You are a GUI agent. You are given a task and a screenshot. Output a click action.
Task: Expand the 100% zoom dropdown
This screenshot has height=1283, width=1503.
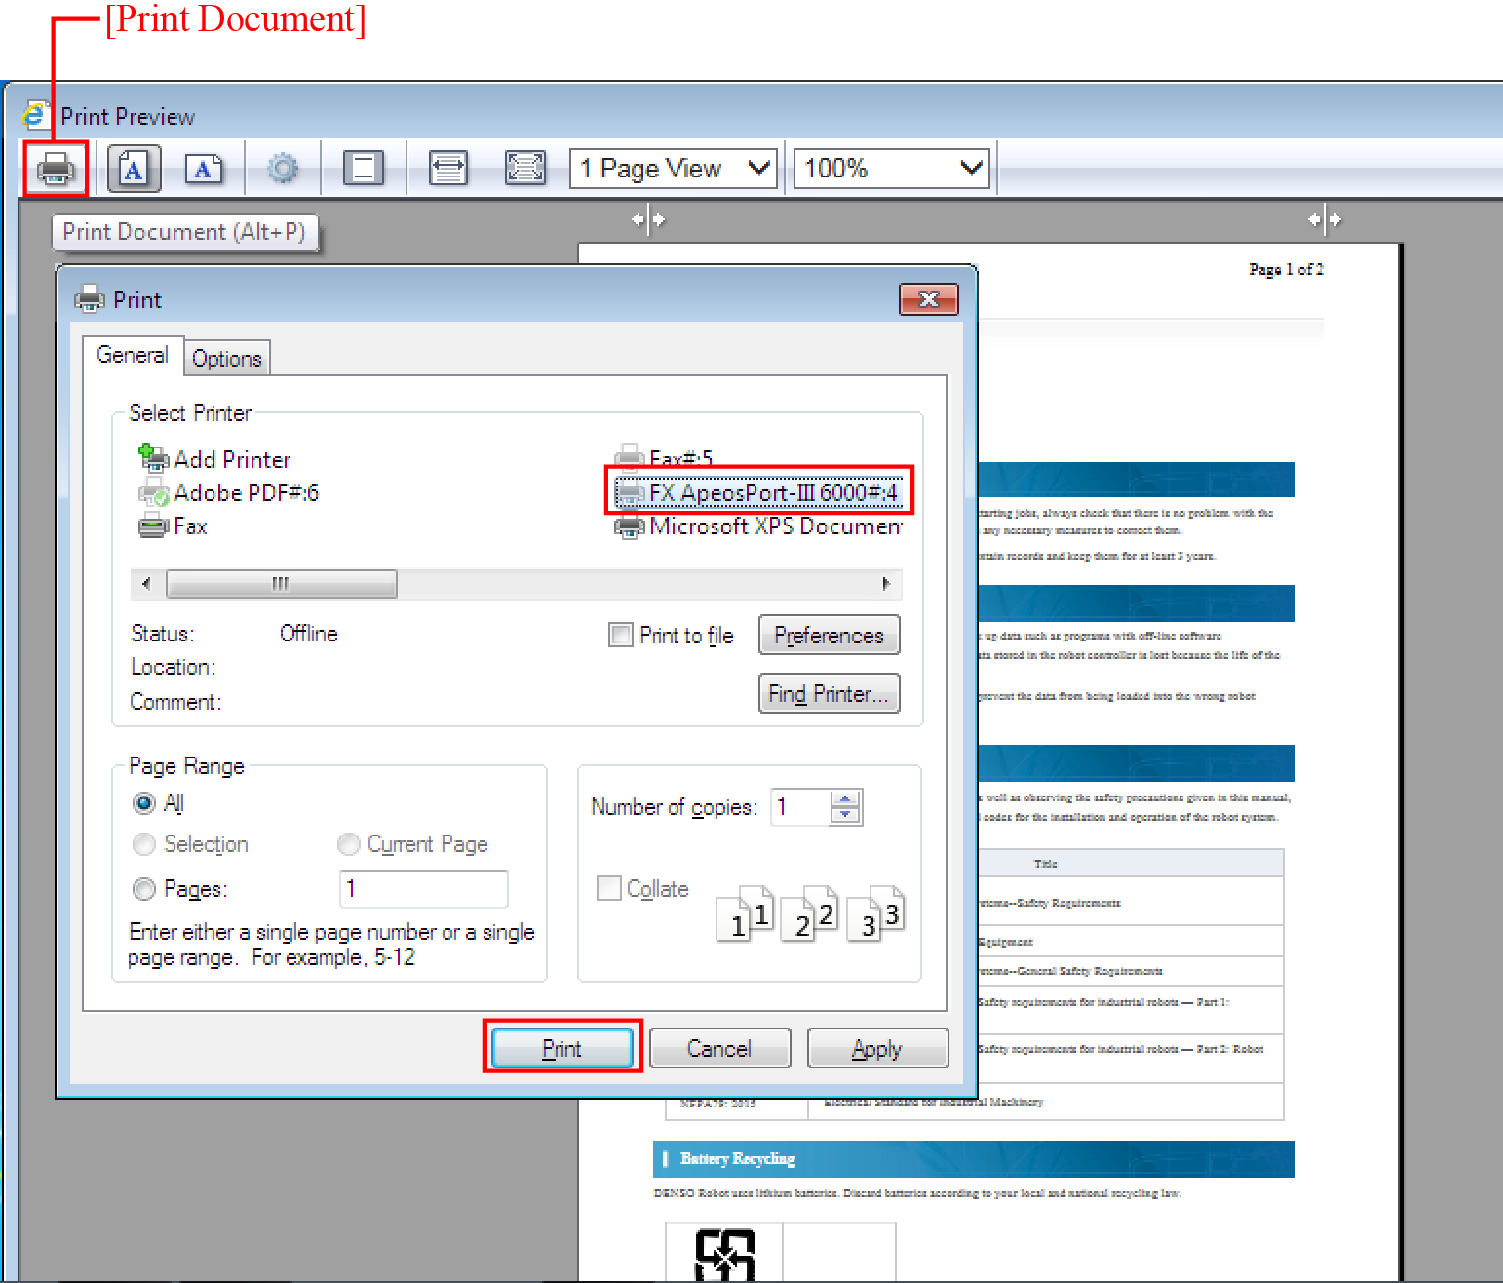pos(890,168)
